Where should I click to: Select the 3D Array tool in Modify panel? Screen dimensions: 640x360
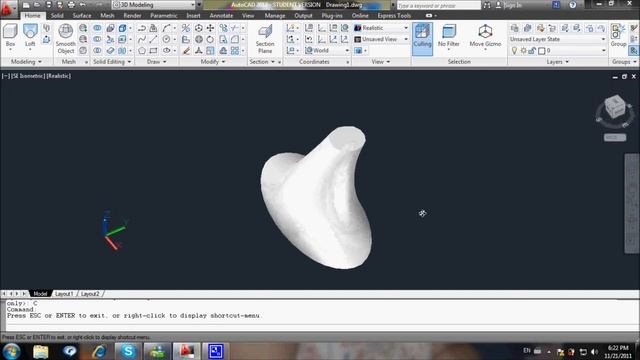tap(235, 51)
